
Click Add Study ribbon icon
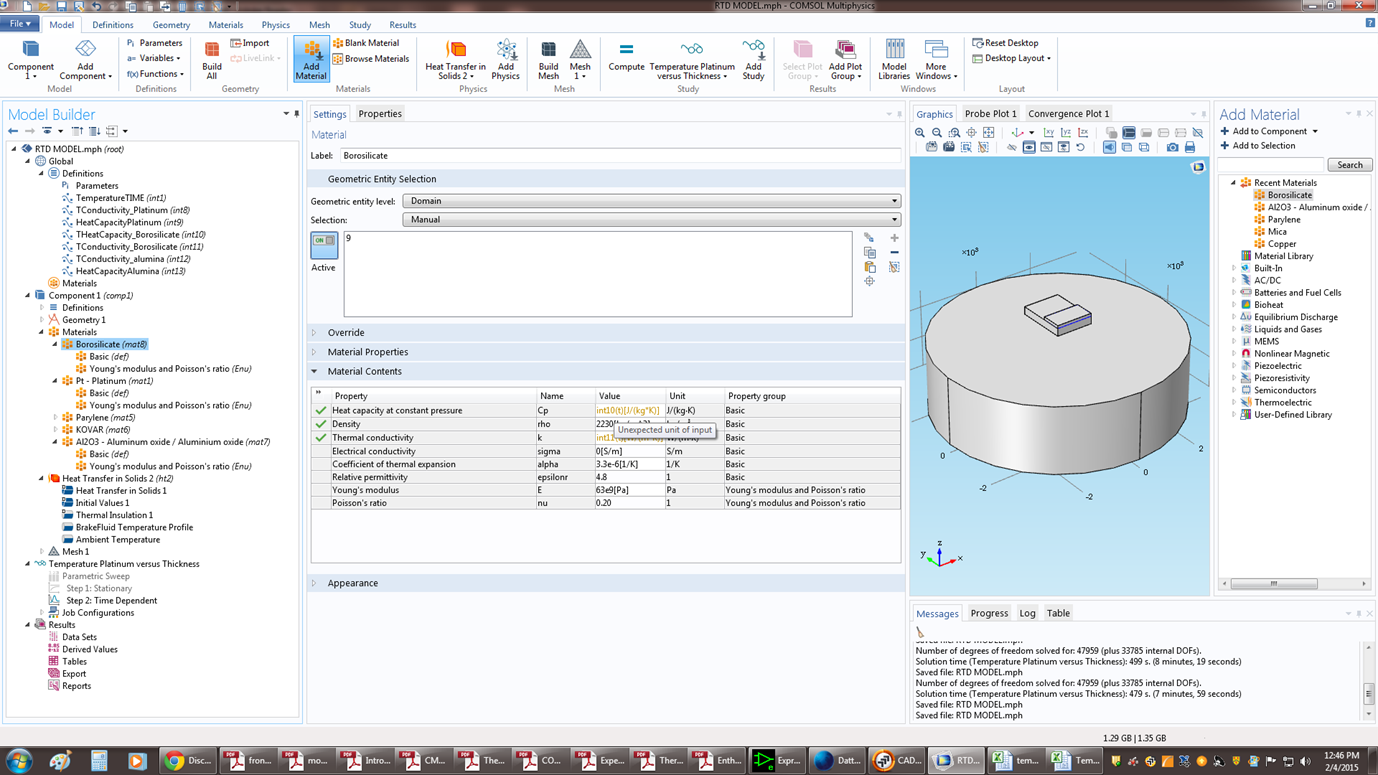click(753, 60)
